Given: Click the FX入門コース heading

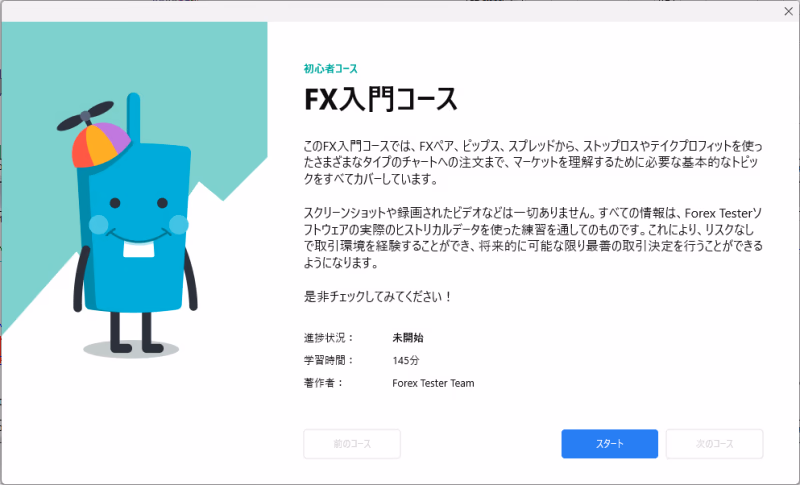Looking at the screenshot, I should (380, 100).
